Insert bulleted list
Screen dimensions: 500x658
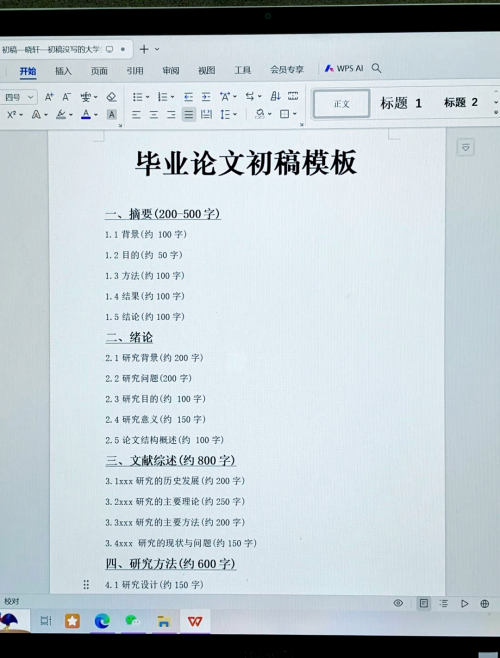pos(137,97)
